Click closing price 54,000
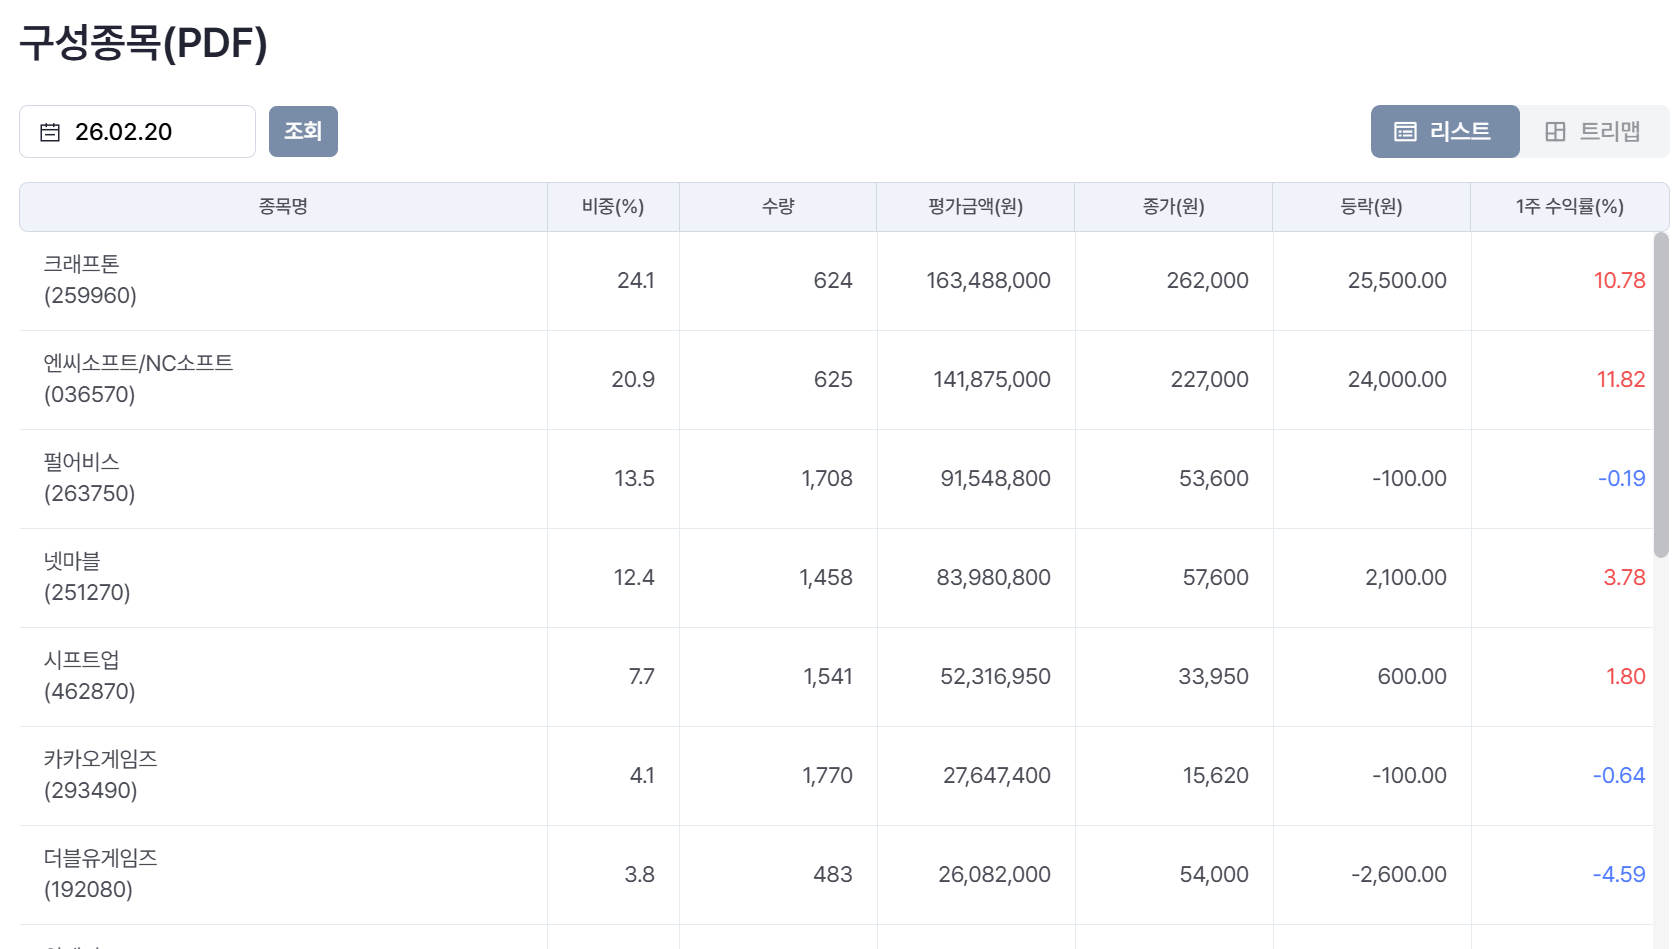This screenshot has height=949, width=1679. click(x=1214, y=874)
